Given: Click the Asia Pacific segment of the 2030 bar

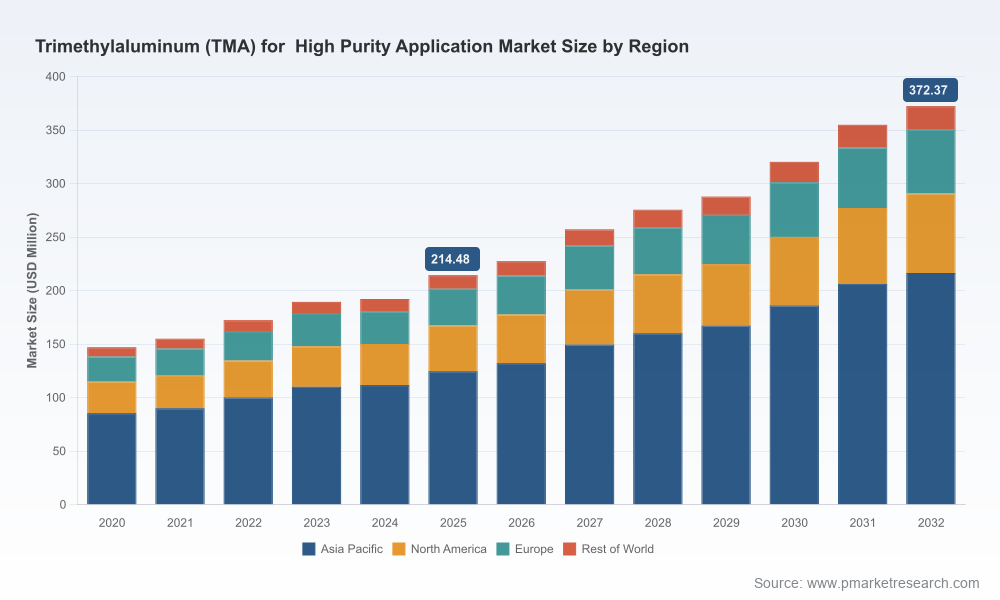Looking at the screenshot, I should click(794, 406).
